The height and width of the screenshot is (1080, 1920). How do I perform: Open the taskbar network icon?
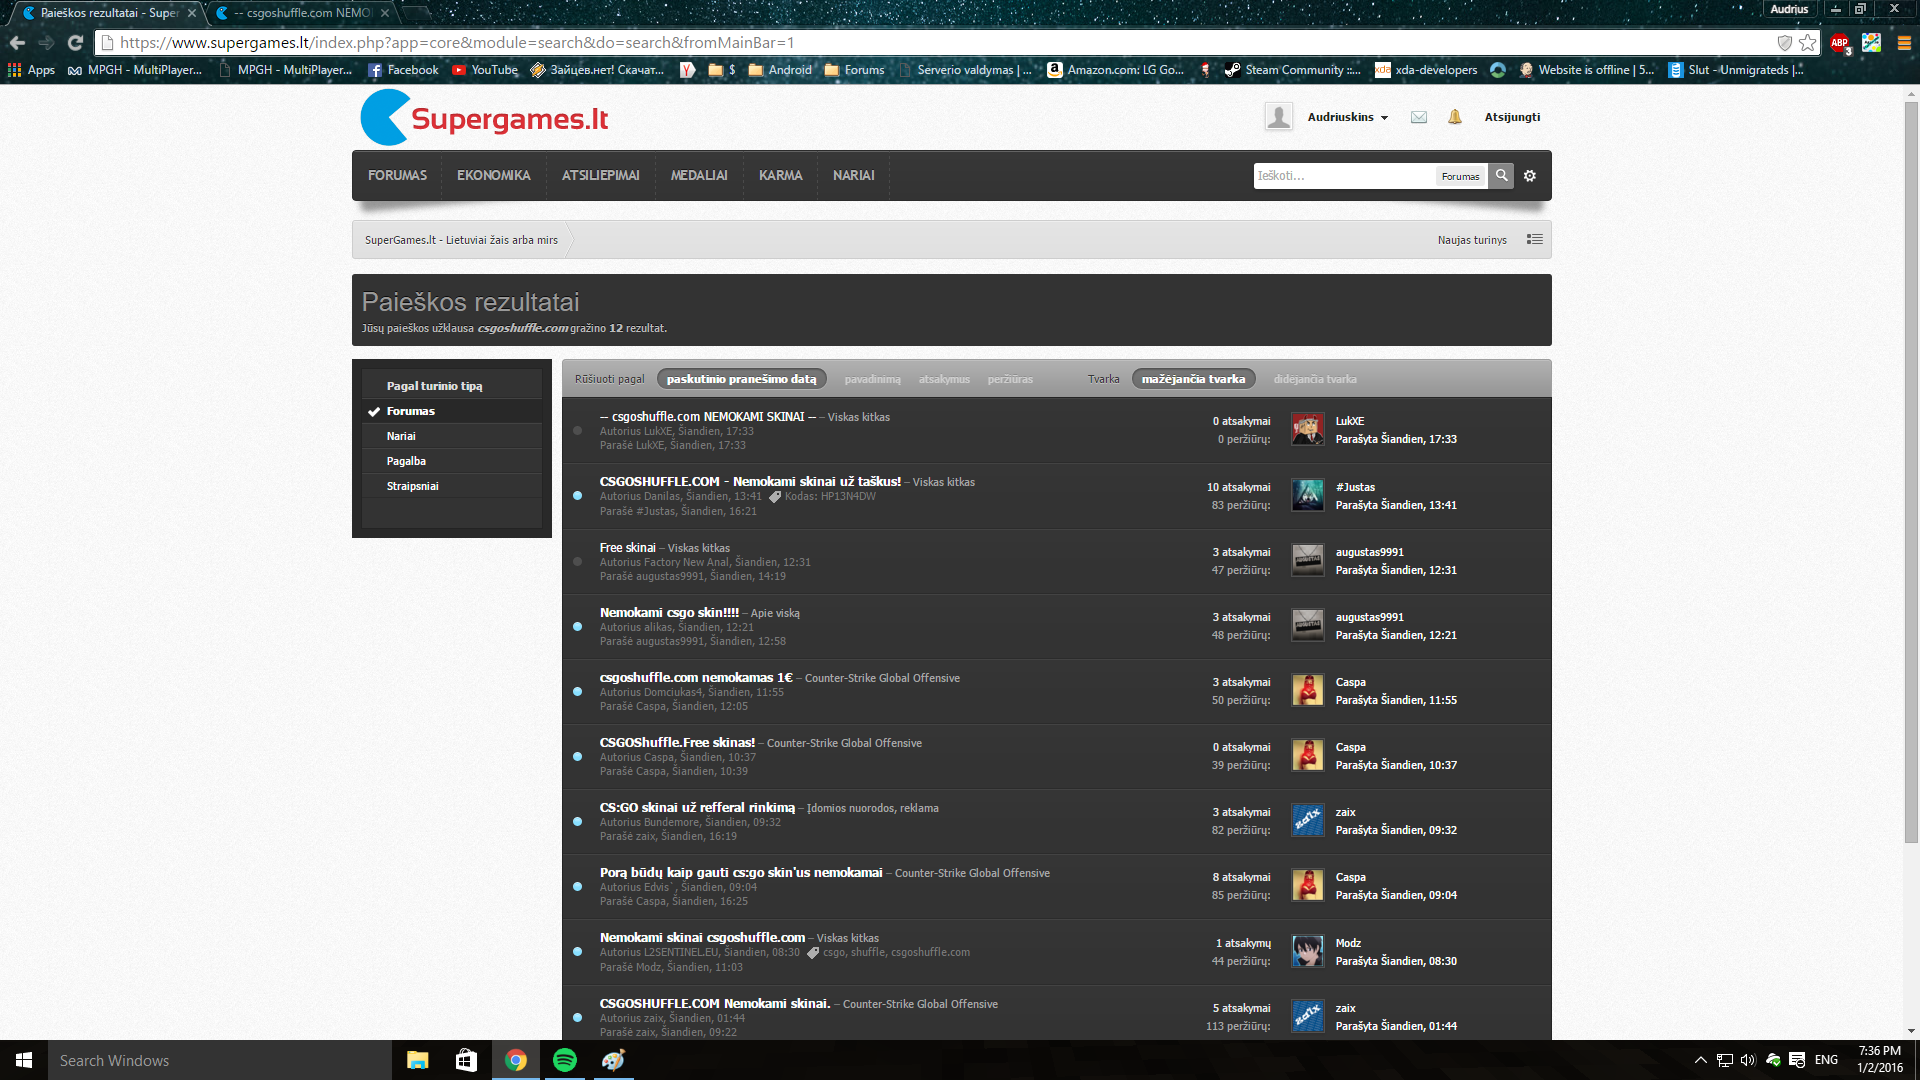click(x=1724, y=1060)
